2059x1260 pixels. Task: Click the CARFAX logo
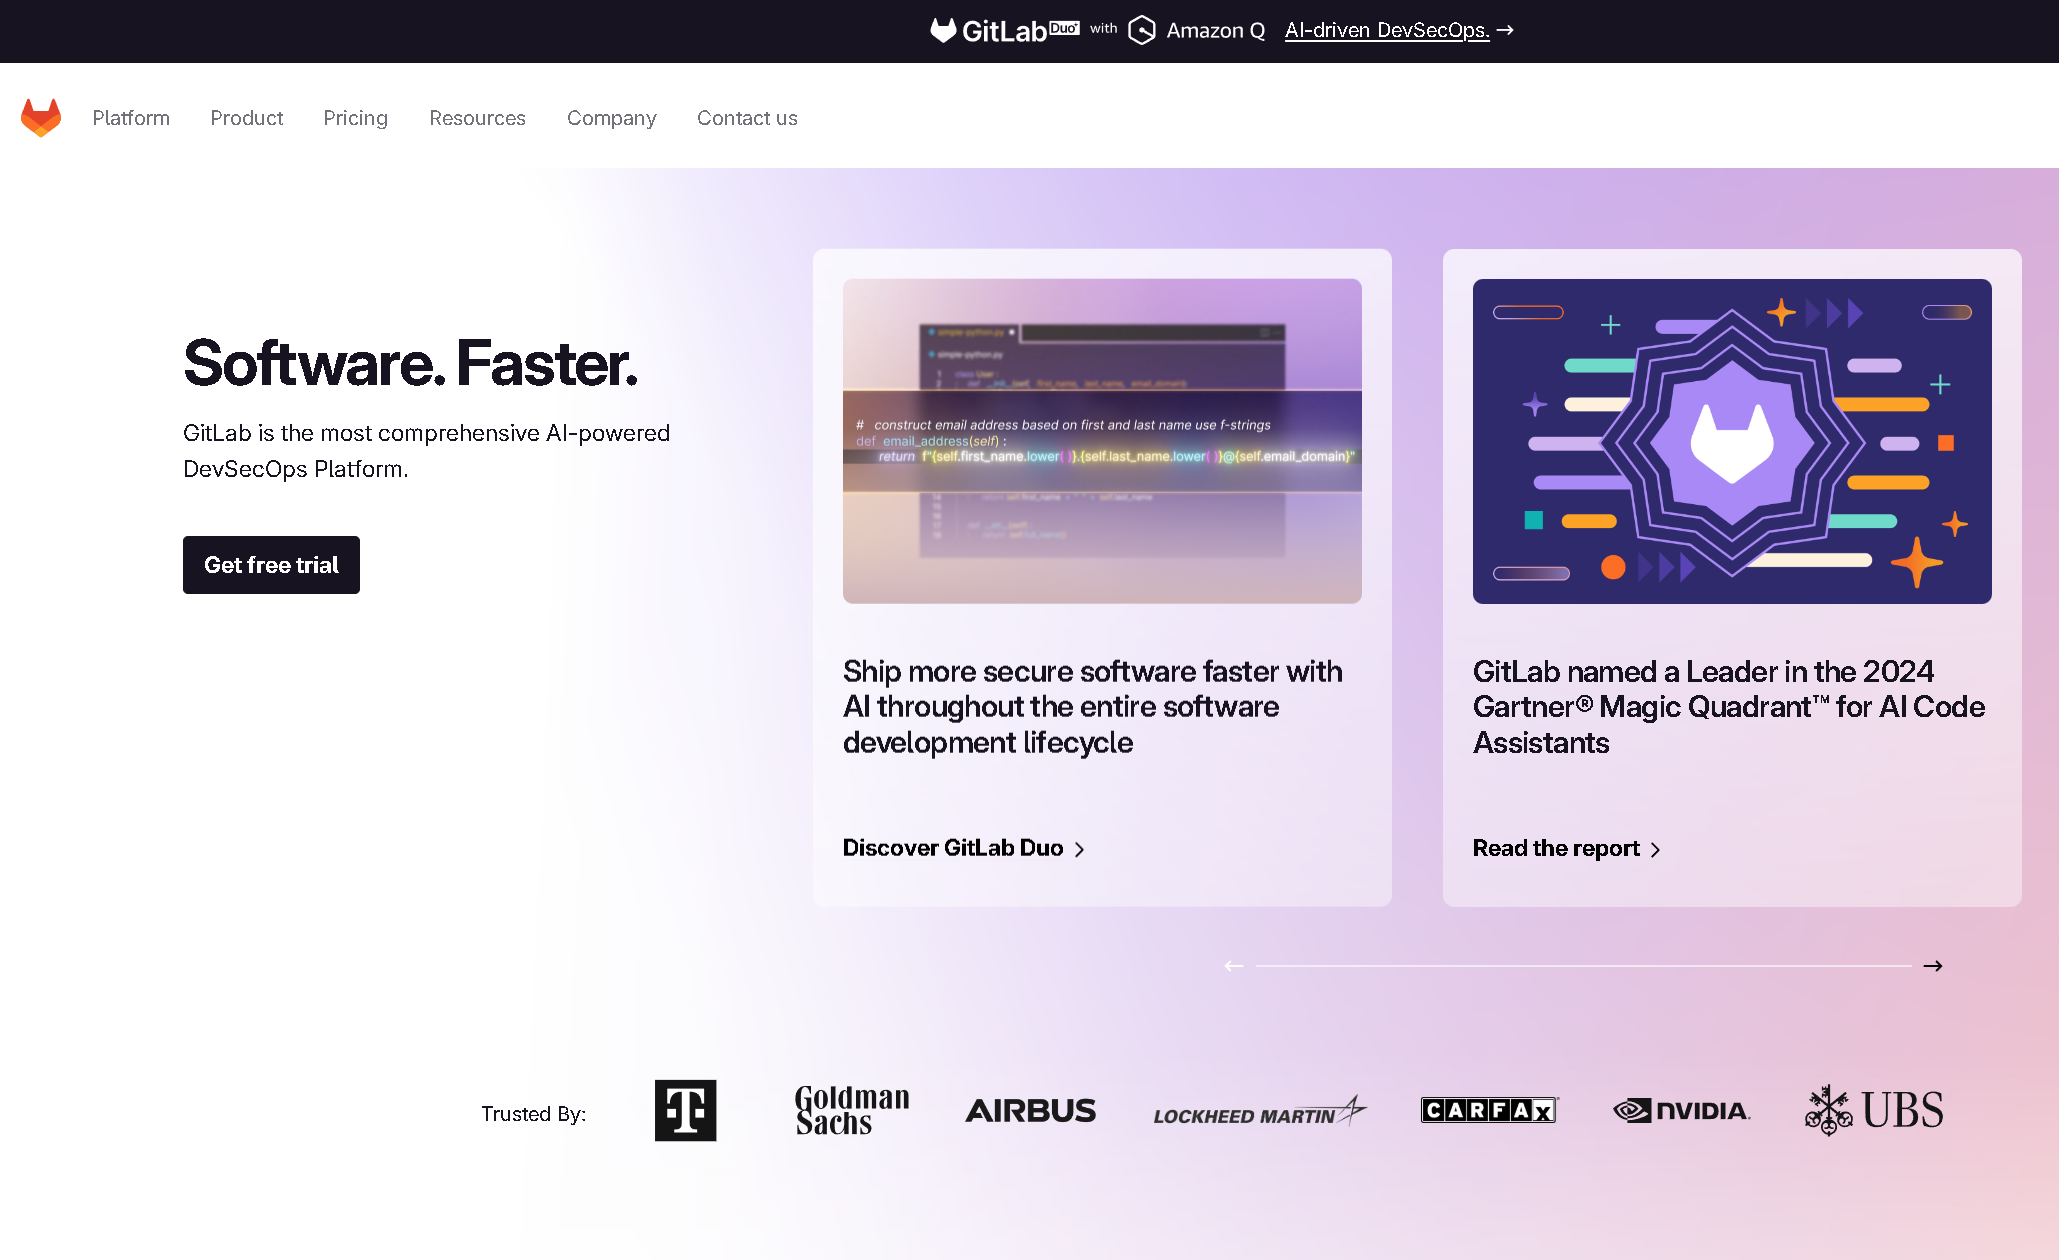click(x=1489, y=1110)
